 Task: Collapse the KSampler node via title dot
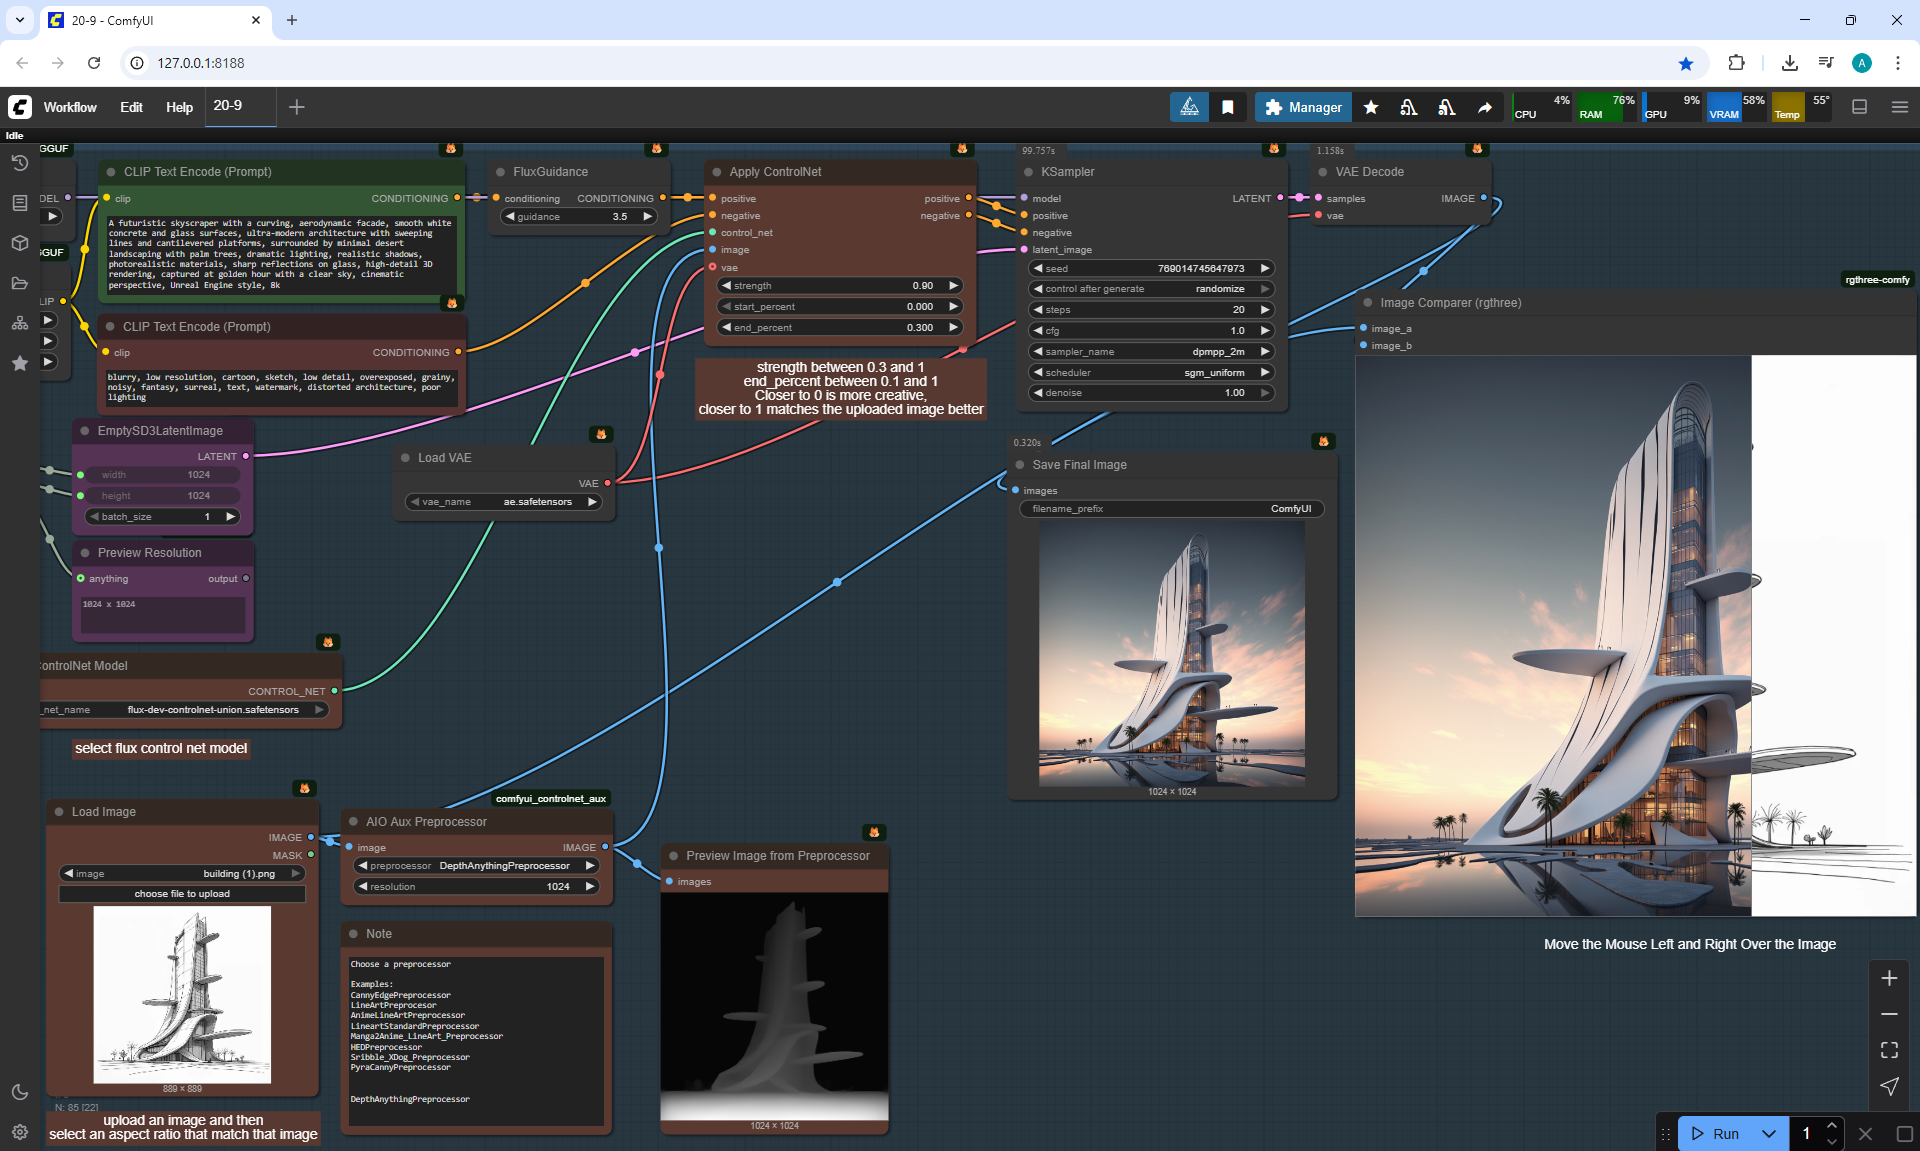coord(1028,172)
